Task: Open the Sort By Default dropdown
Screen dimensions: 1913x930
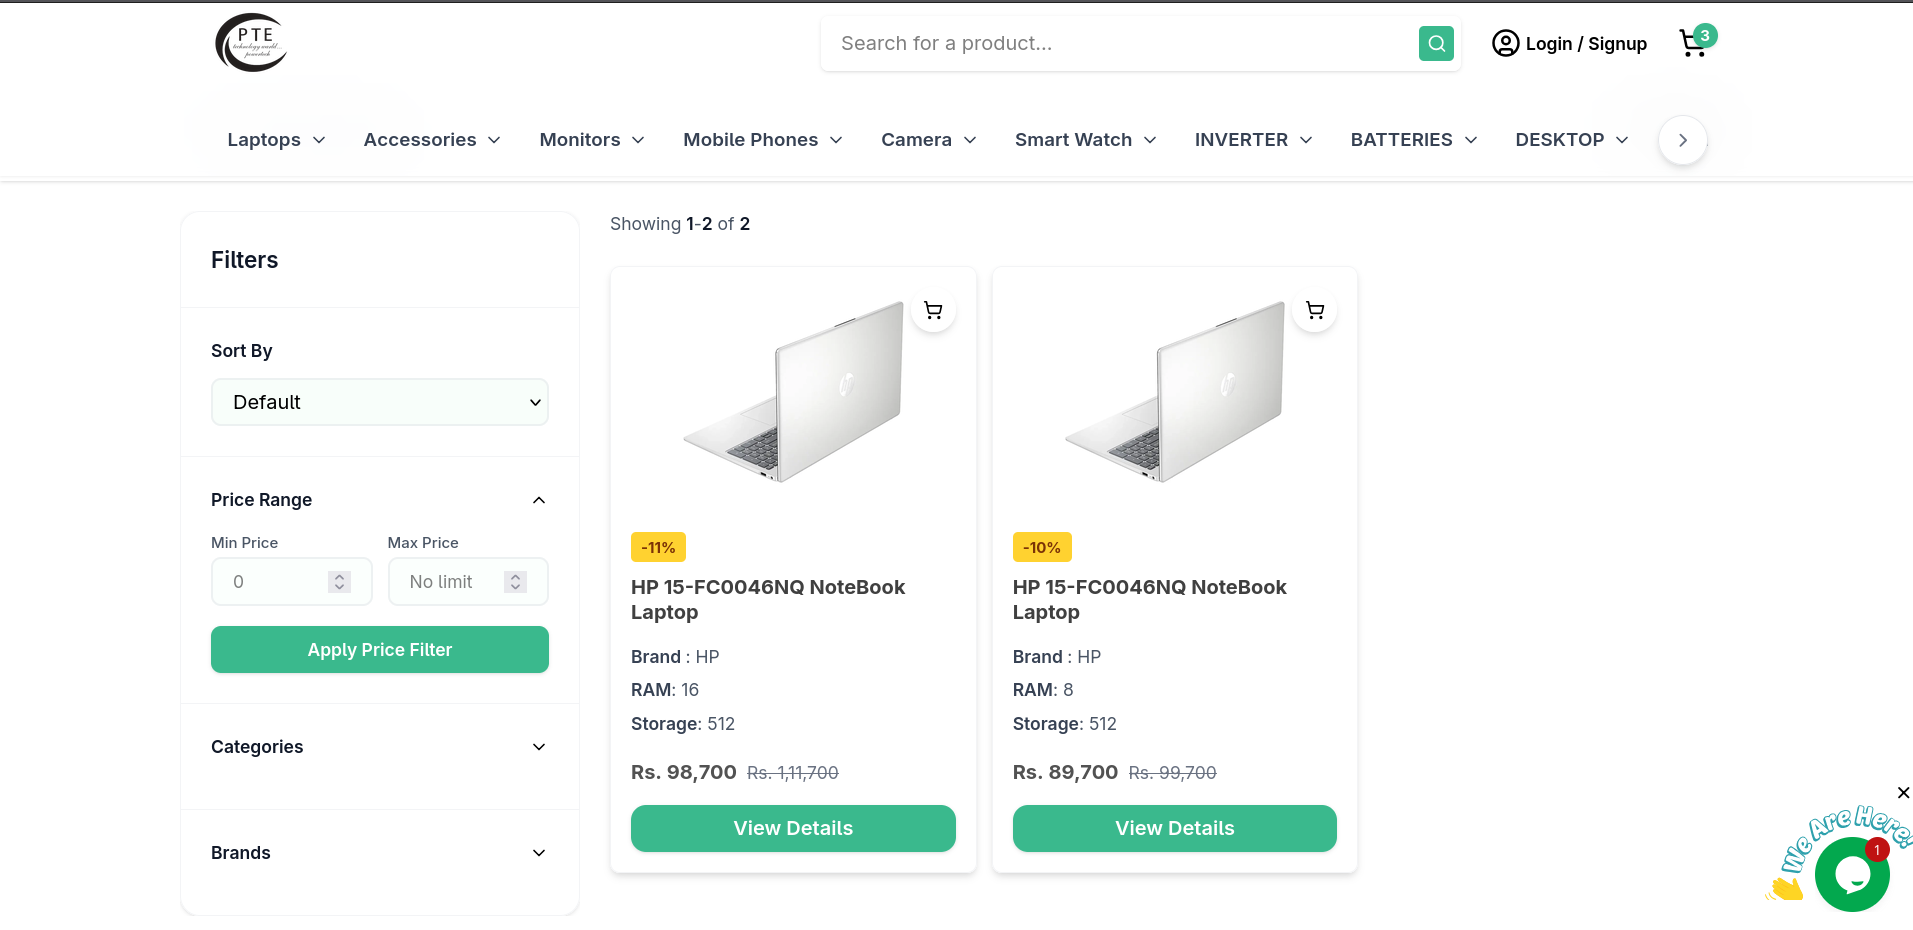Action: [380, 402]
